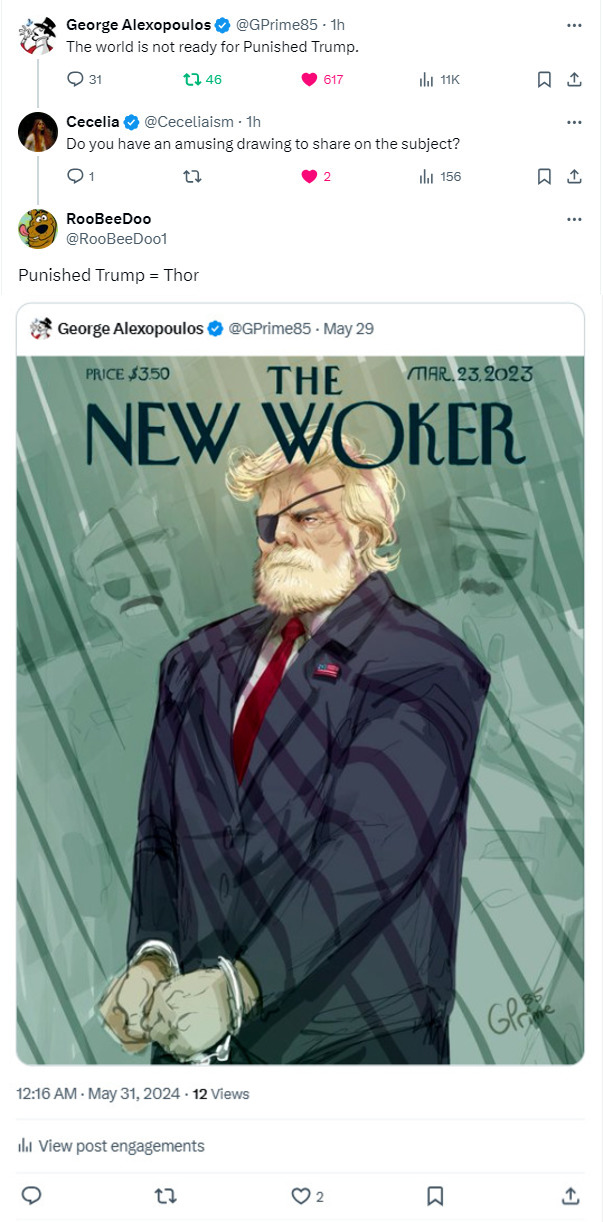Open the 12:16 AM May 31, 2024 timestamp
Screen dimensions: 603x1222
tap(99, 1094)
